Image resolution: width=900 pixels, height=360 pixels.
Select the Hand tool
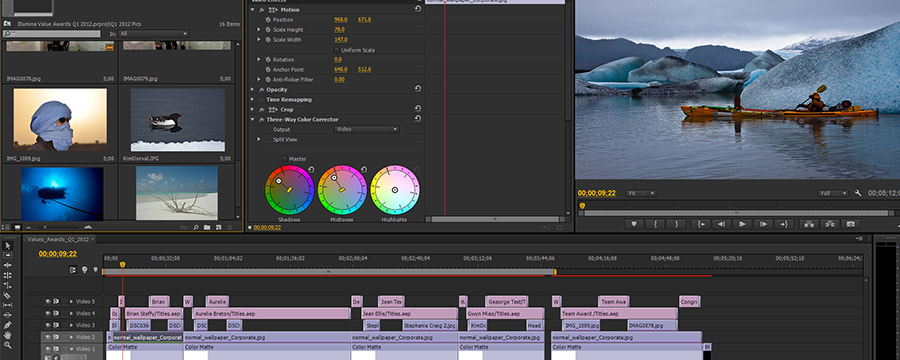click(x=7, y=335)
